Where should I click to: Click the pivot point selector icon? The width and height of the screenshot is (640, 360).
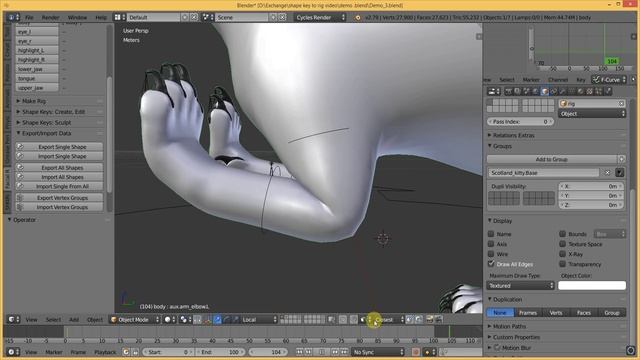(x=184, y=320)
